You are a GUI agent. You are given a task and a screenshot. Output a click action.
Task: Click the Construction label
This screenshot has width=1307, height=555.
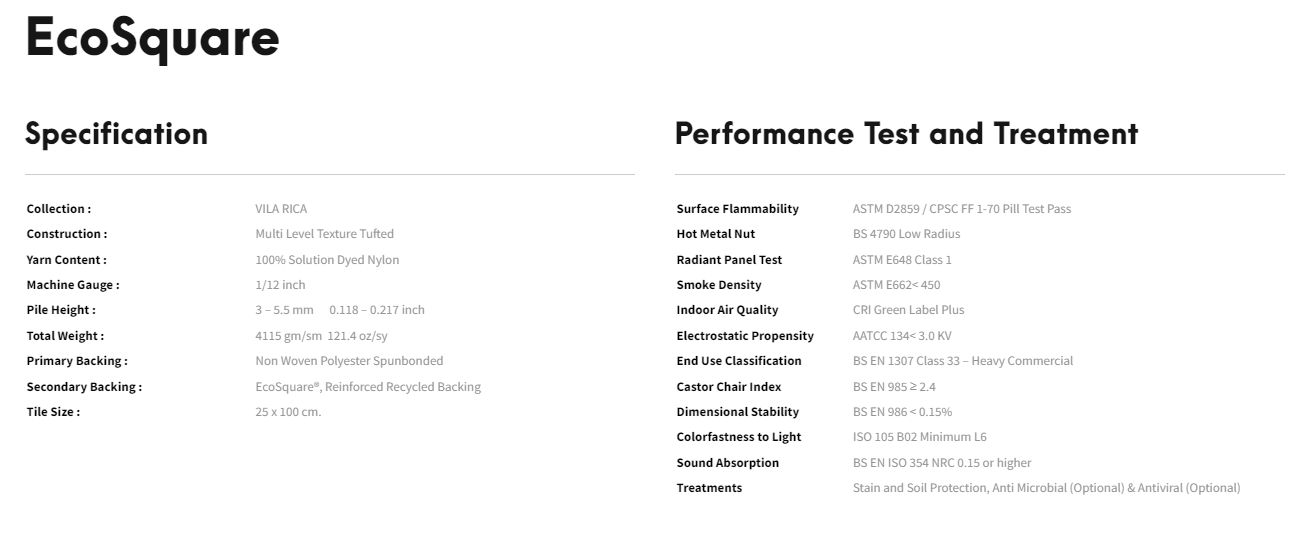pyautogui.click(x=66, y=234)
